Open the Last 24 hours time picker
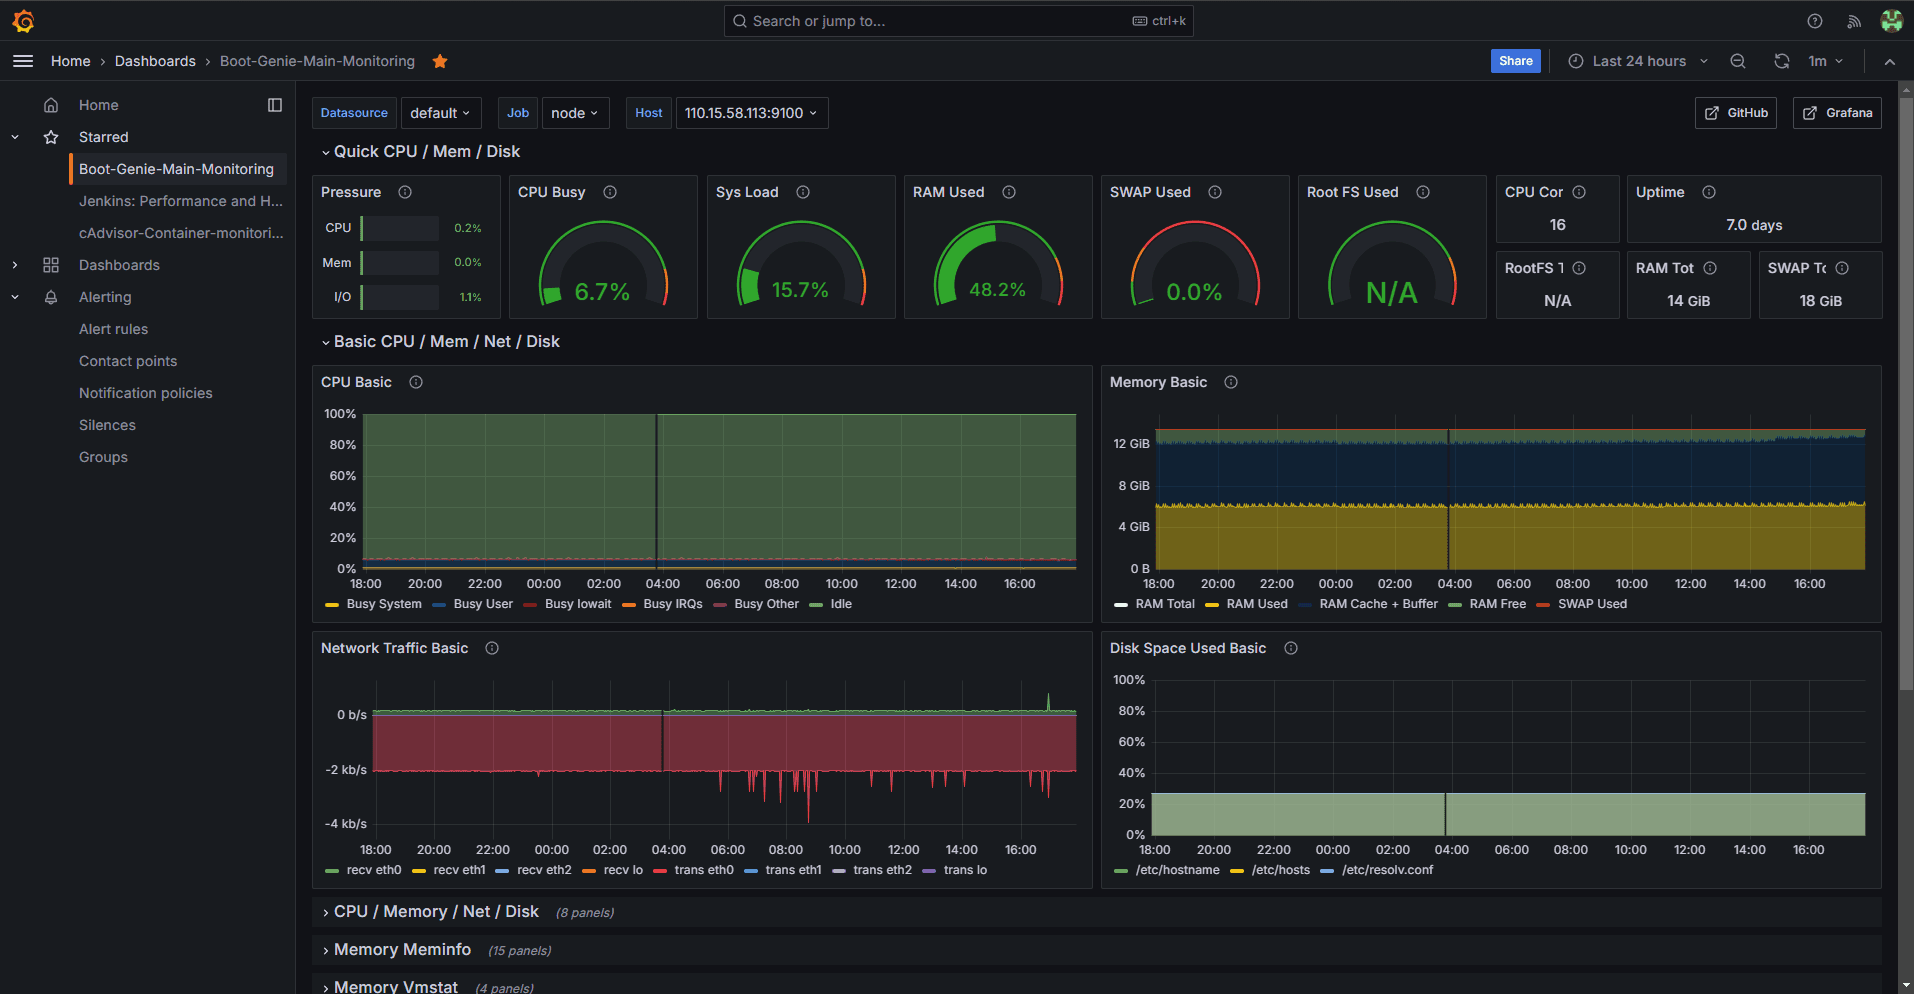Screen dimensions: 1914x994 coord(1638,61)
